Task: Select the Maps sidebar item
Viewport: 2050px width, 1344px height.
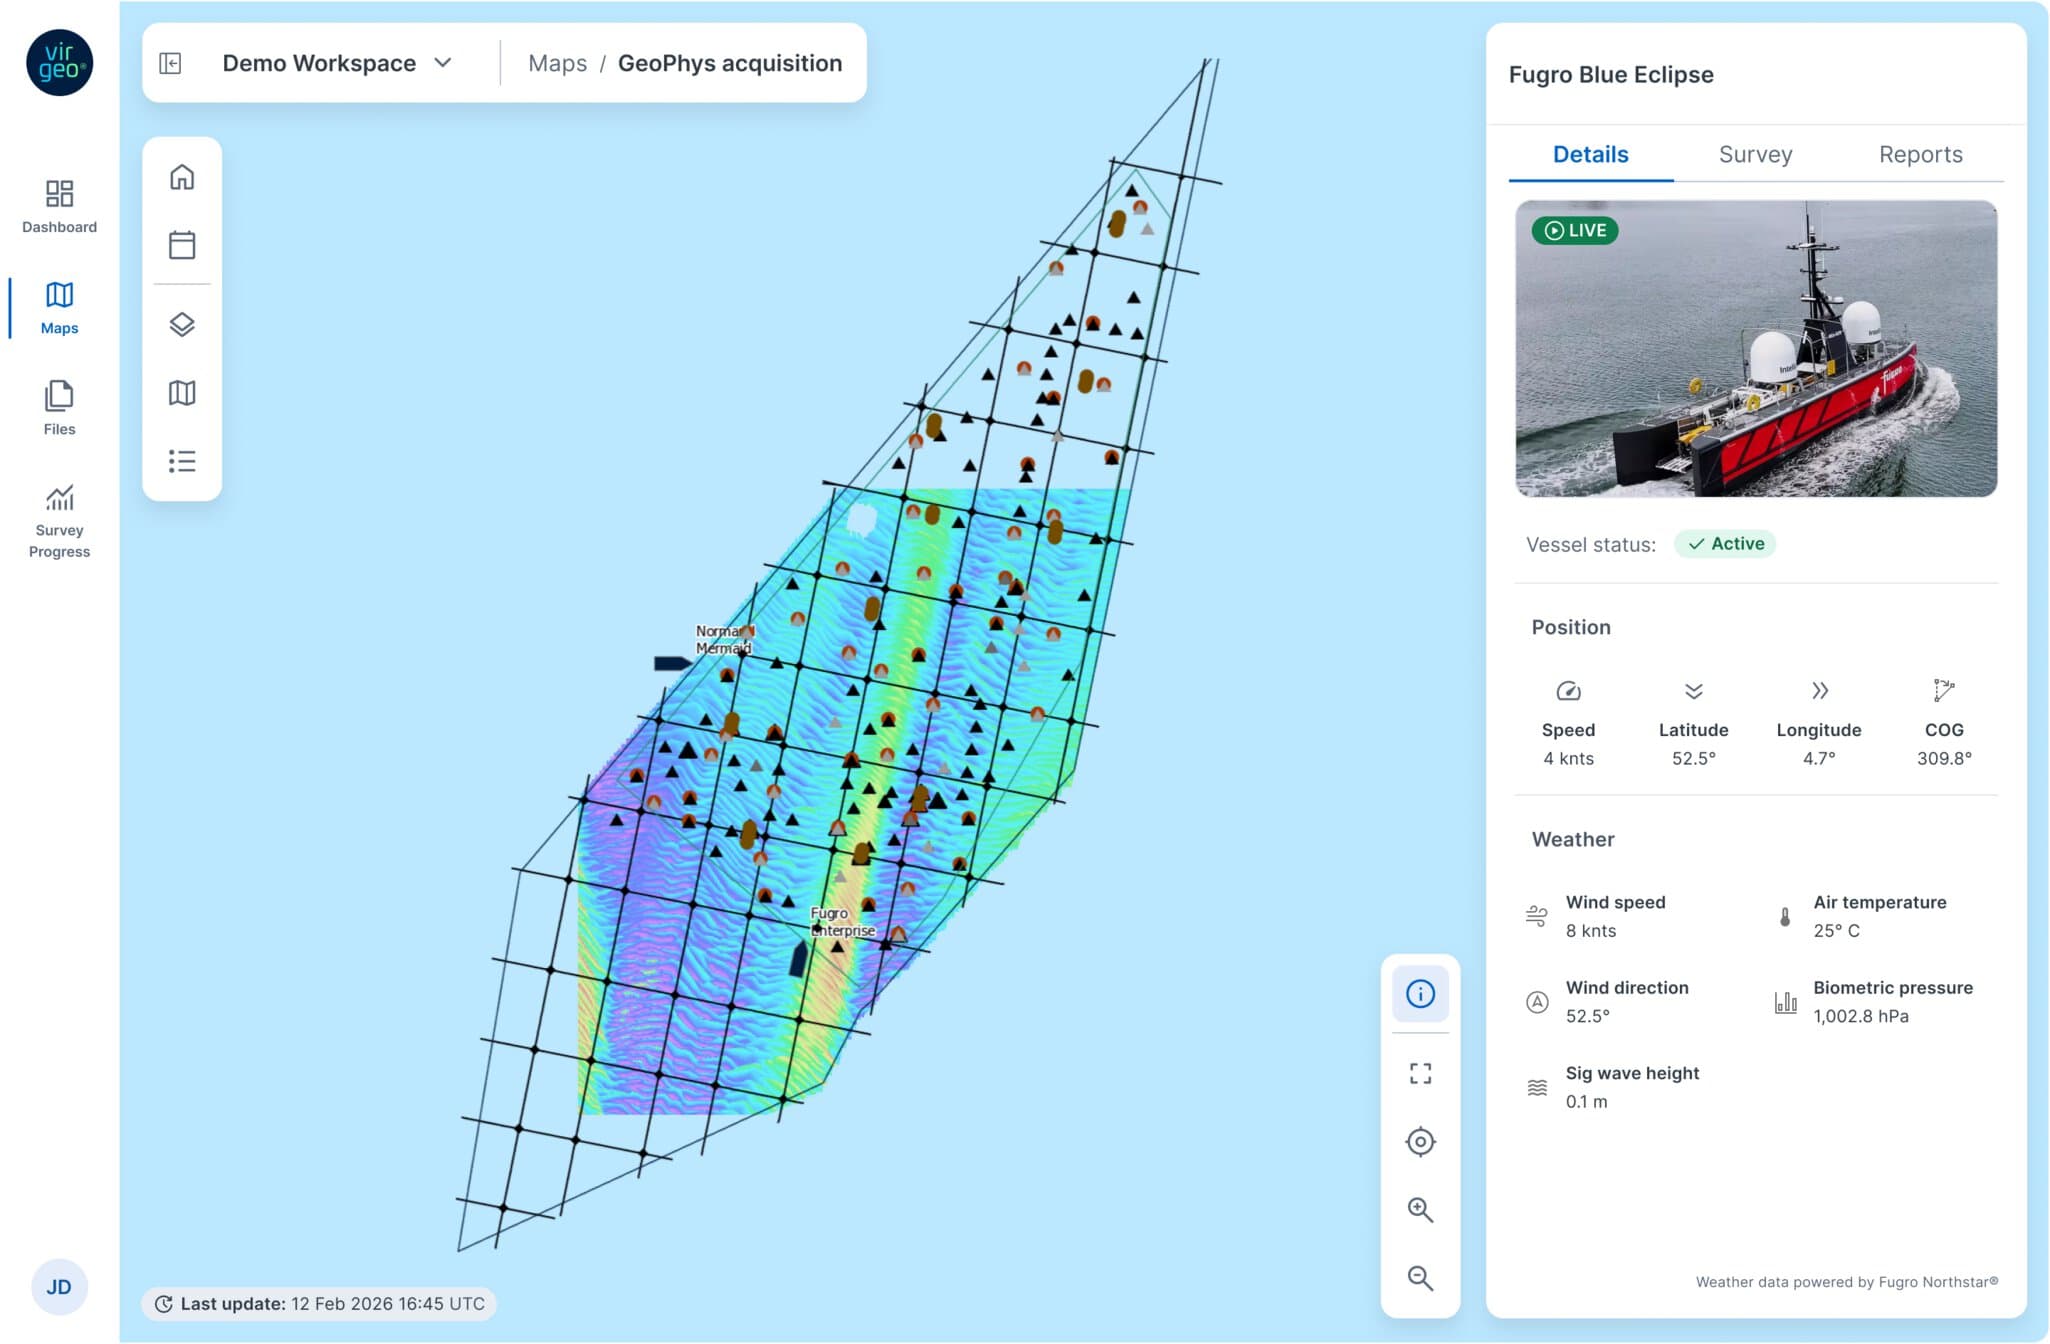Action: [x=59, y=308]
